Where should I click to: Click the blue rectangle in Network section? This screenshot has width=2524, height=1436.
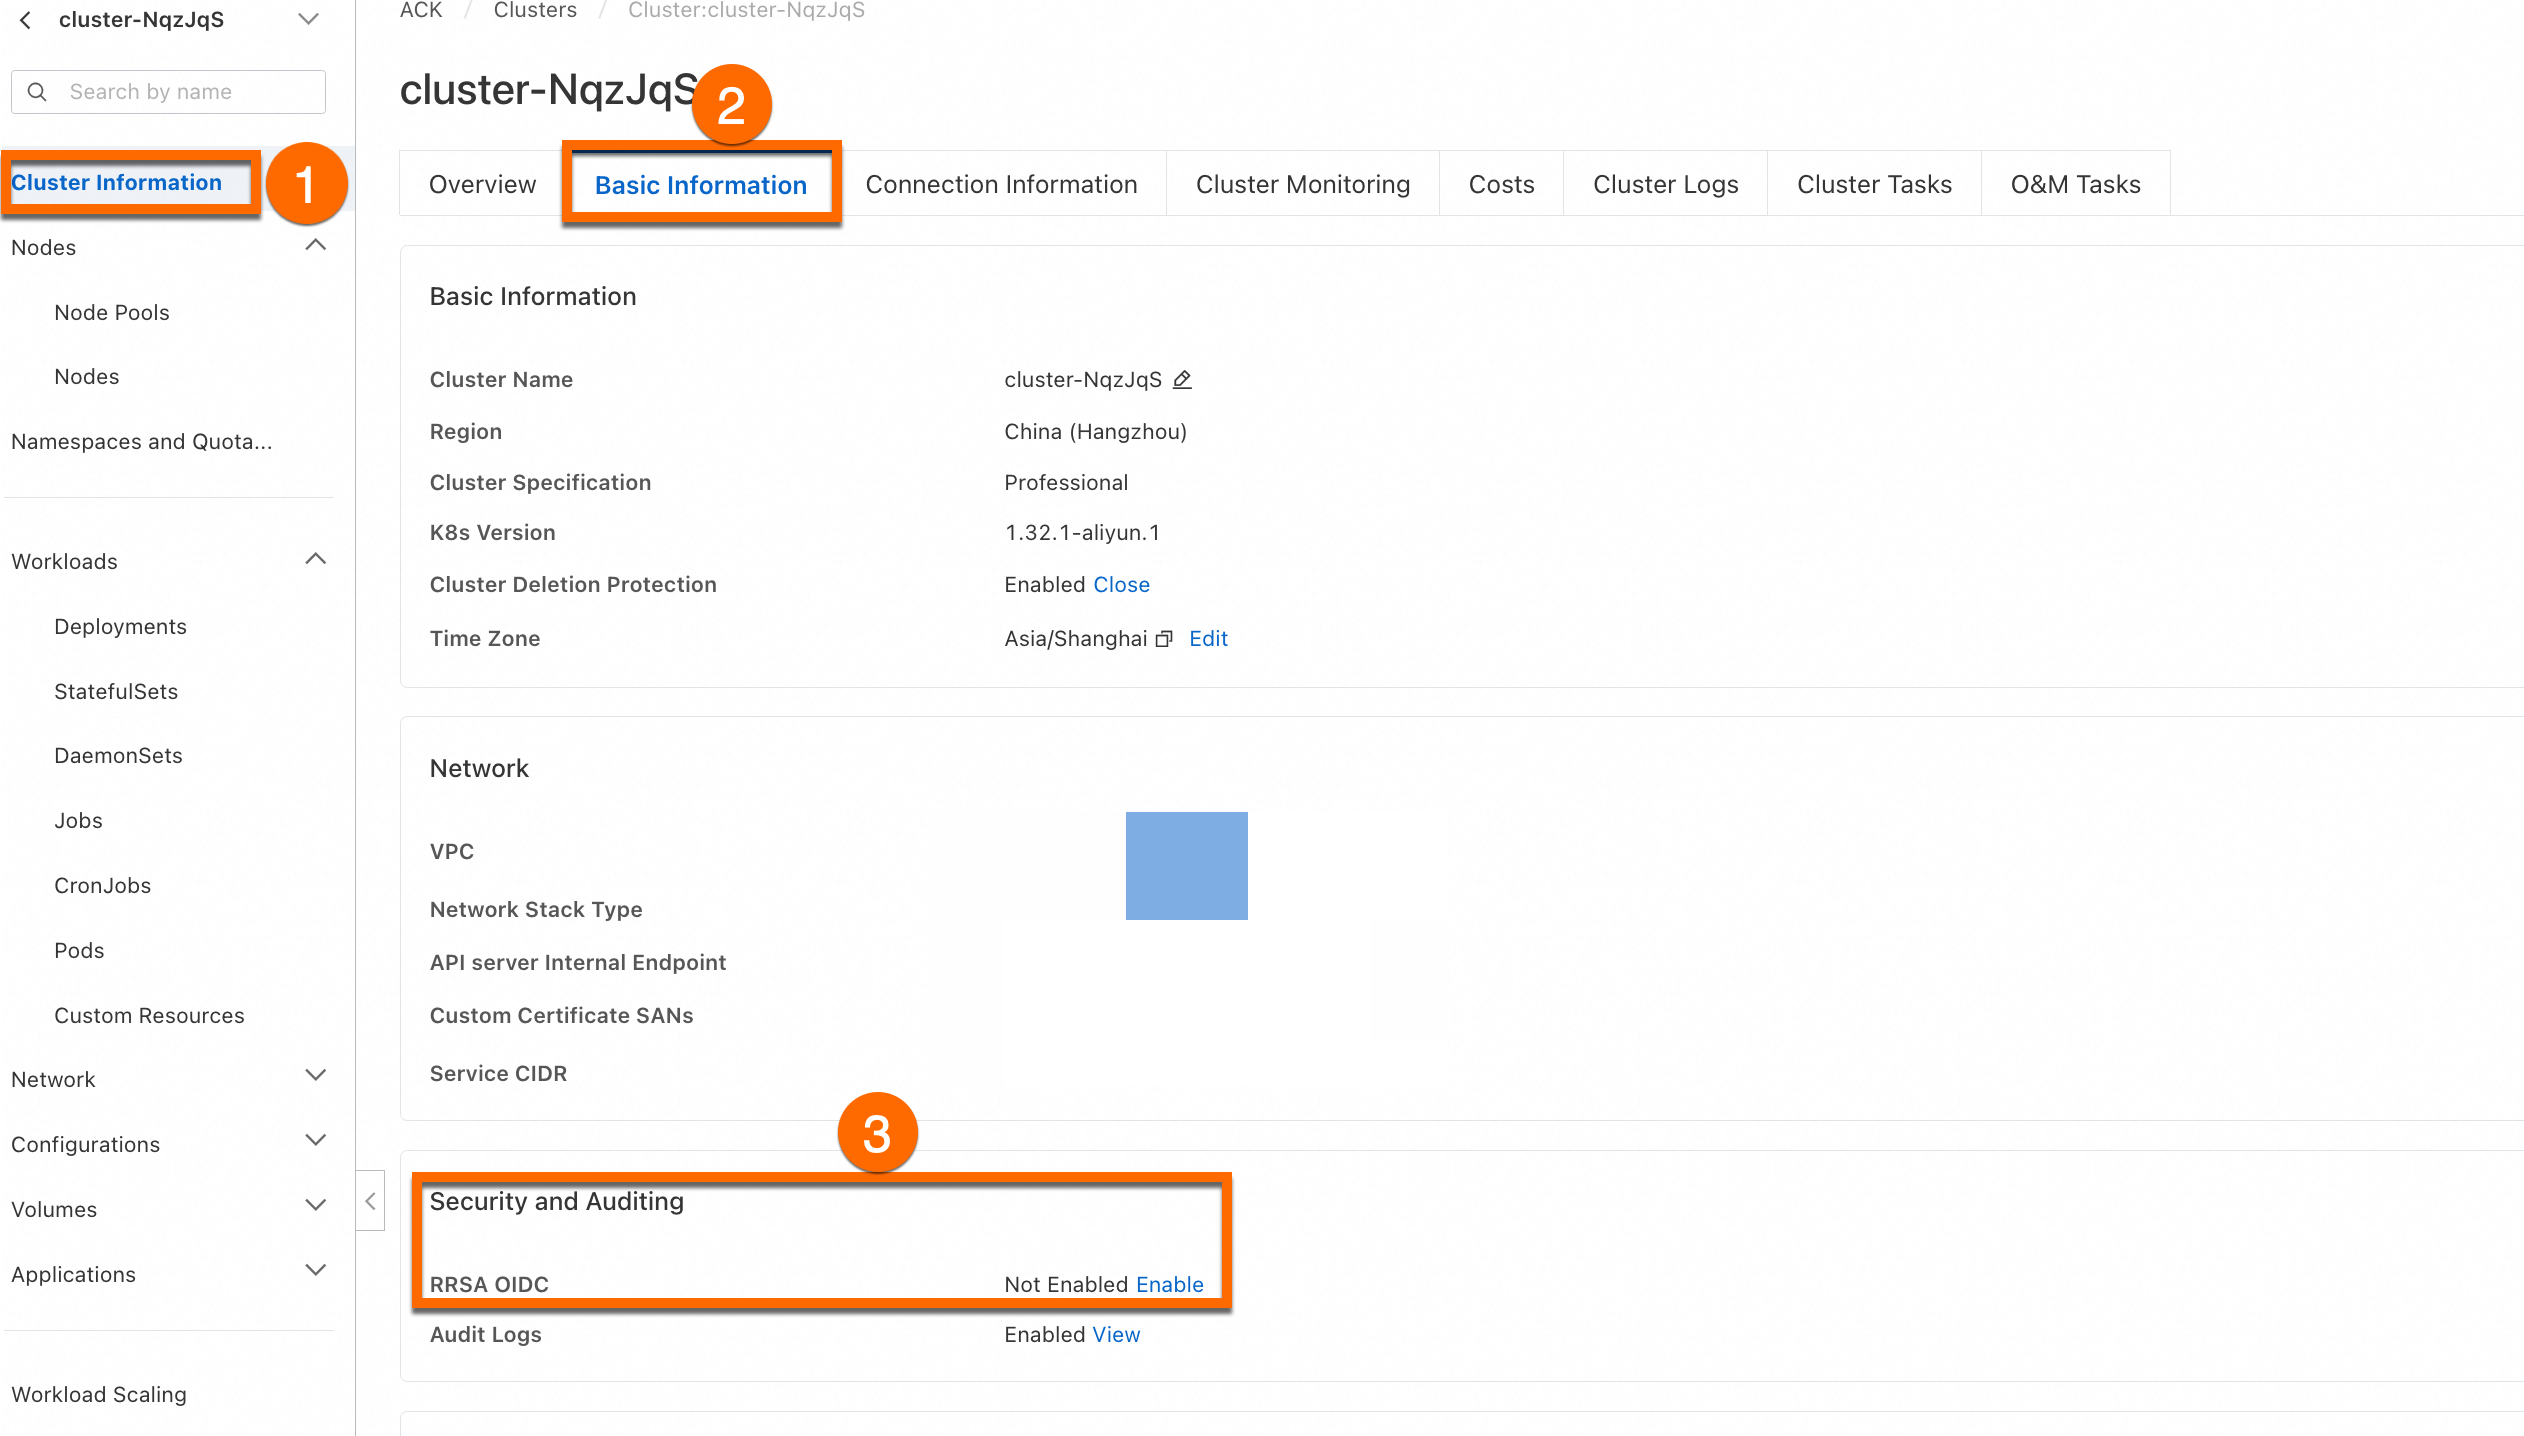[x=1186, y=866]
